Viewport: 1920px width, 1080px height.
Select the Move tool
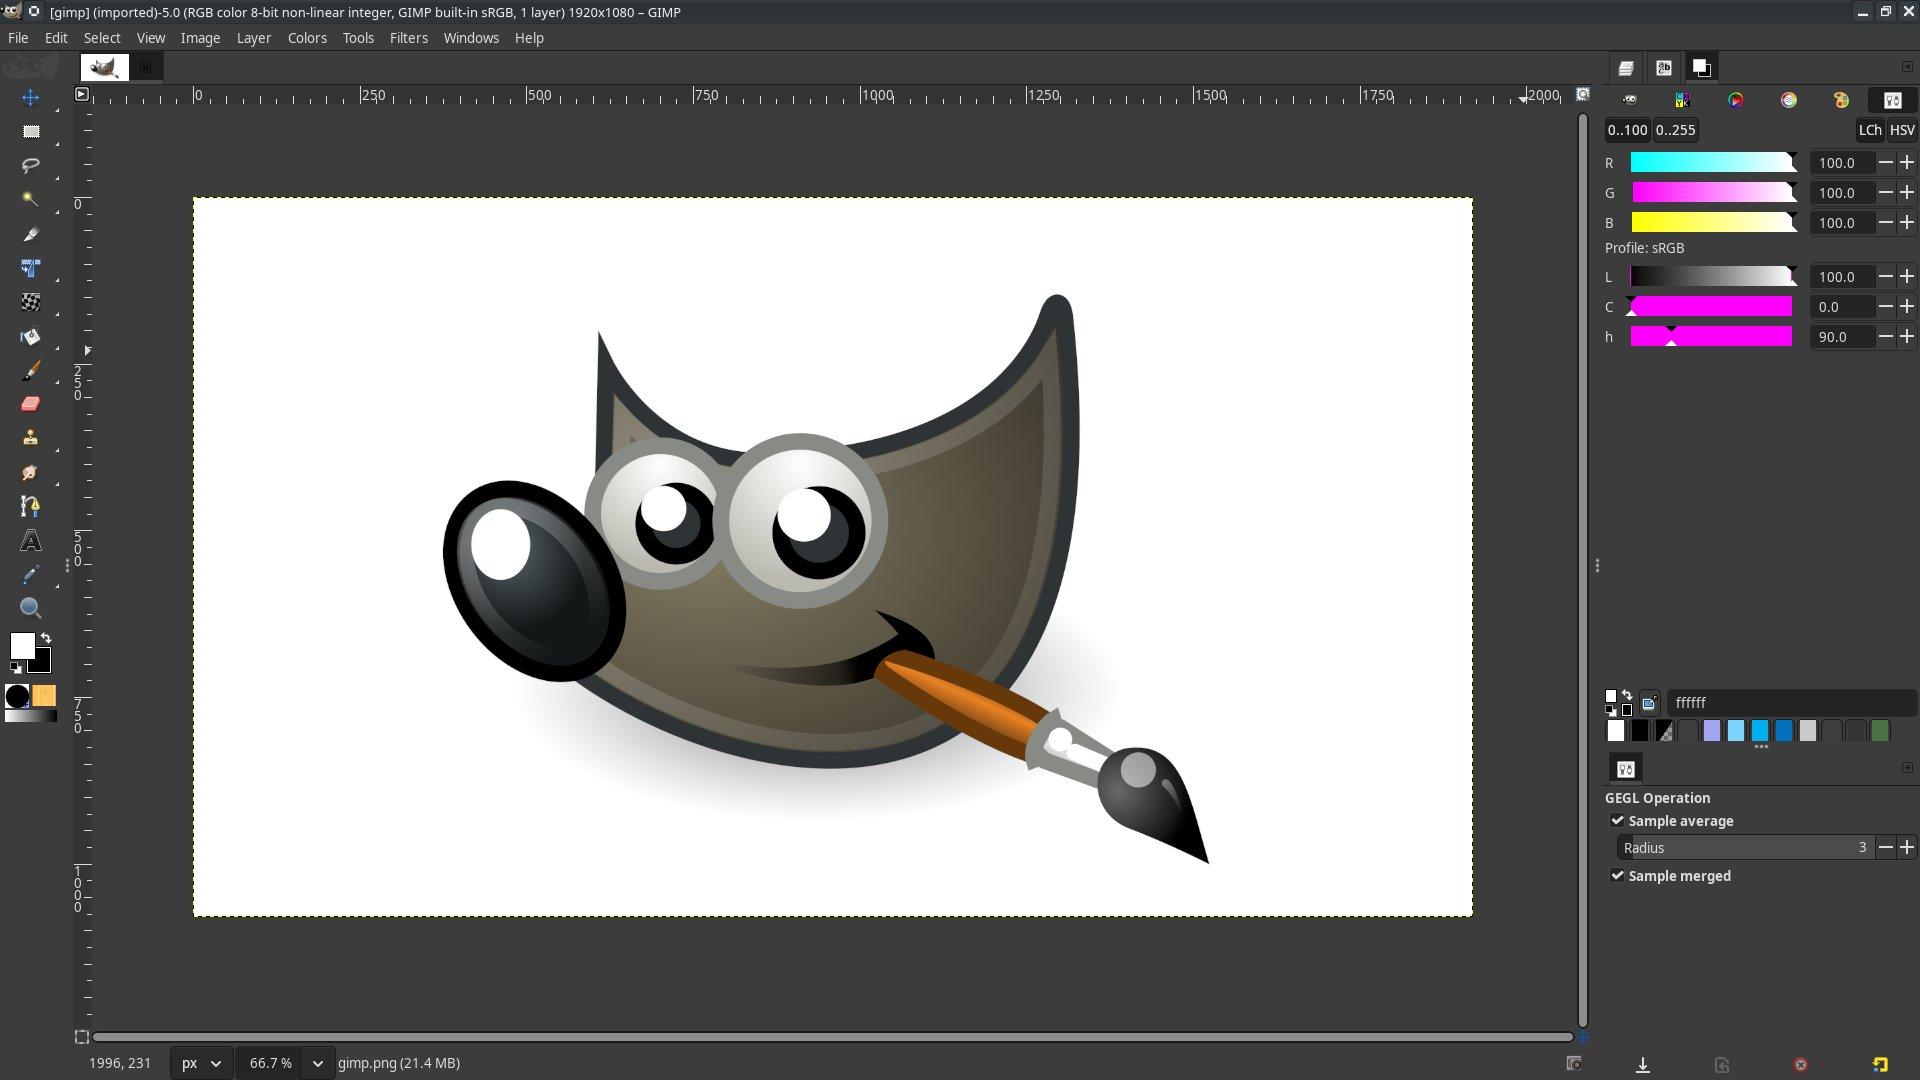click(x=30, y=98)
